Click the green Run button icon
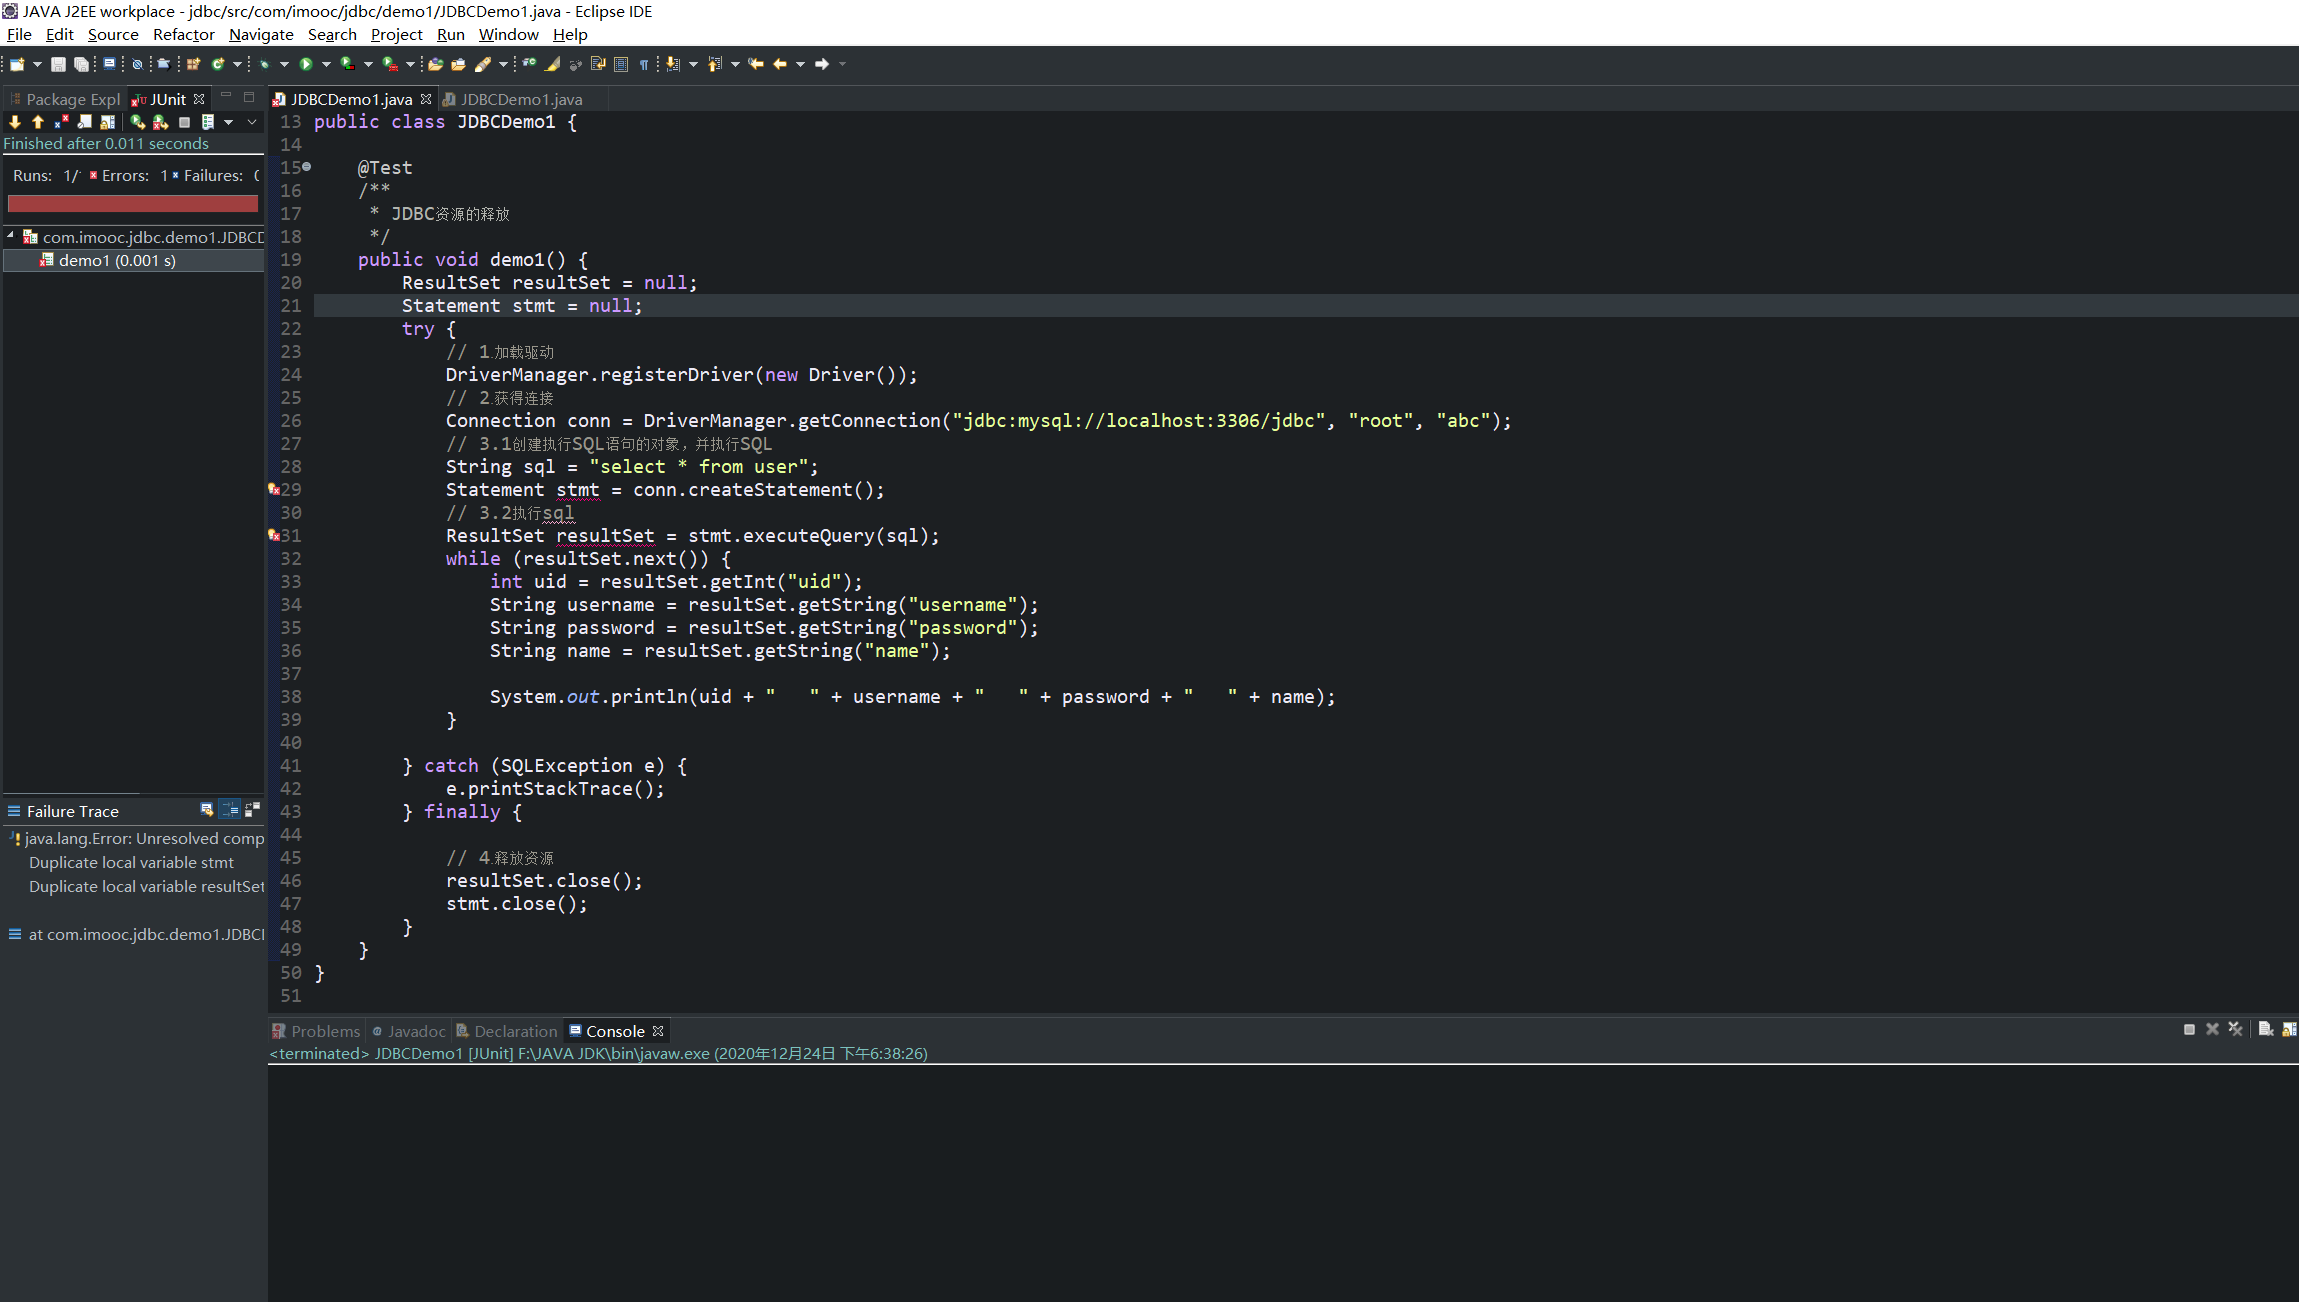 pos(306,64)
